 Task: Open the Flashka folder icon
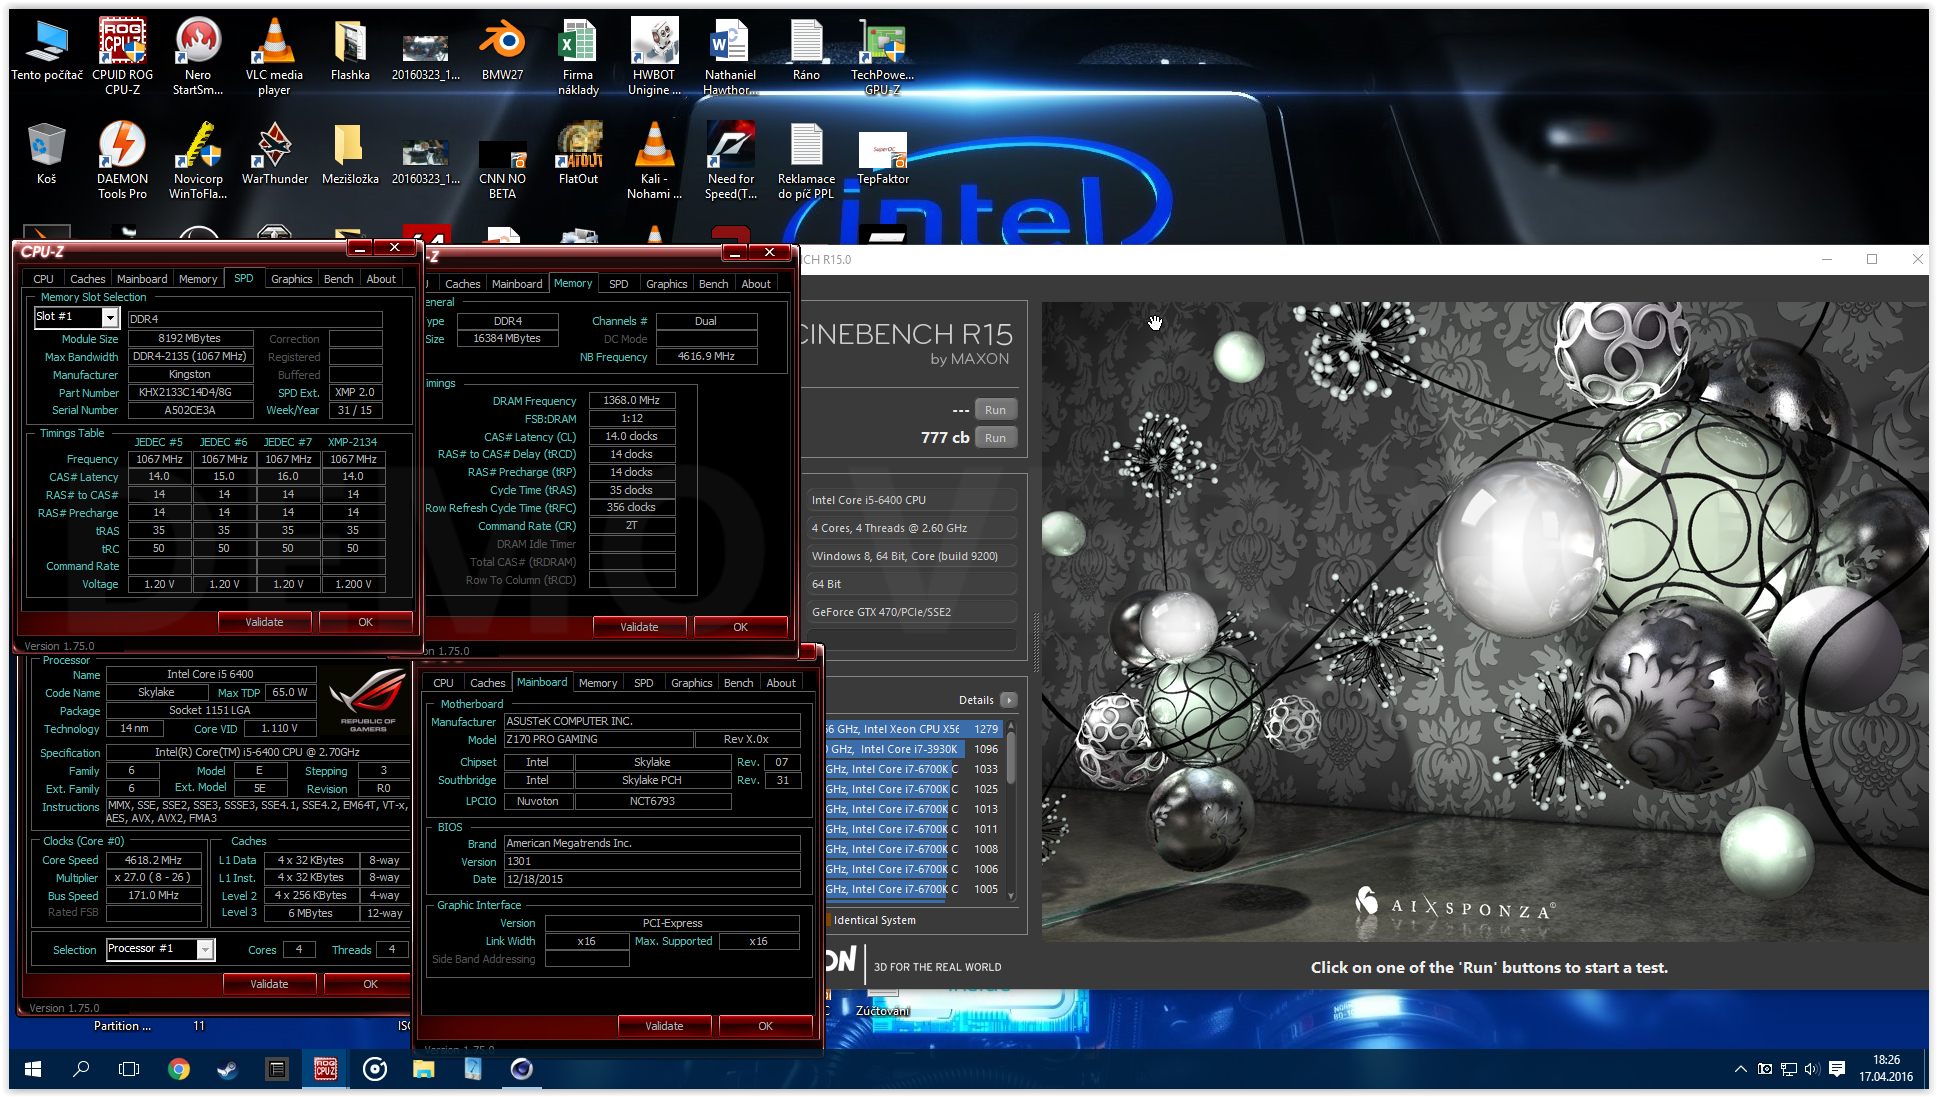(350, 50)
